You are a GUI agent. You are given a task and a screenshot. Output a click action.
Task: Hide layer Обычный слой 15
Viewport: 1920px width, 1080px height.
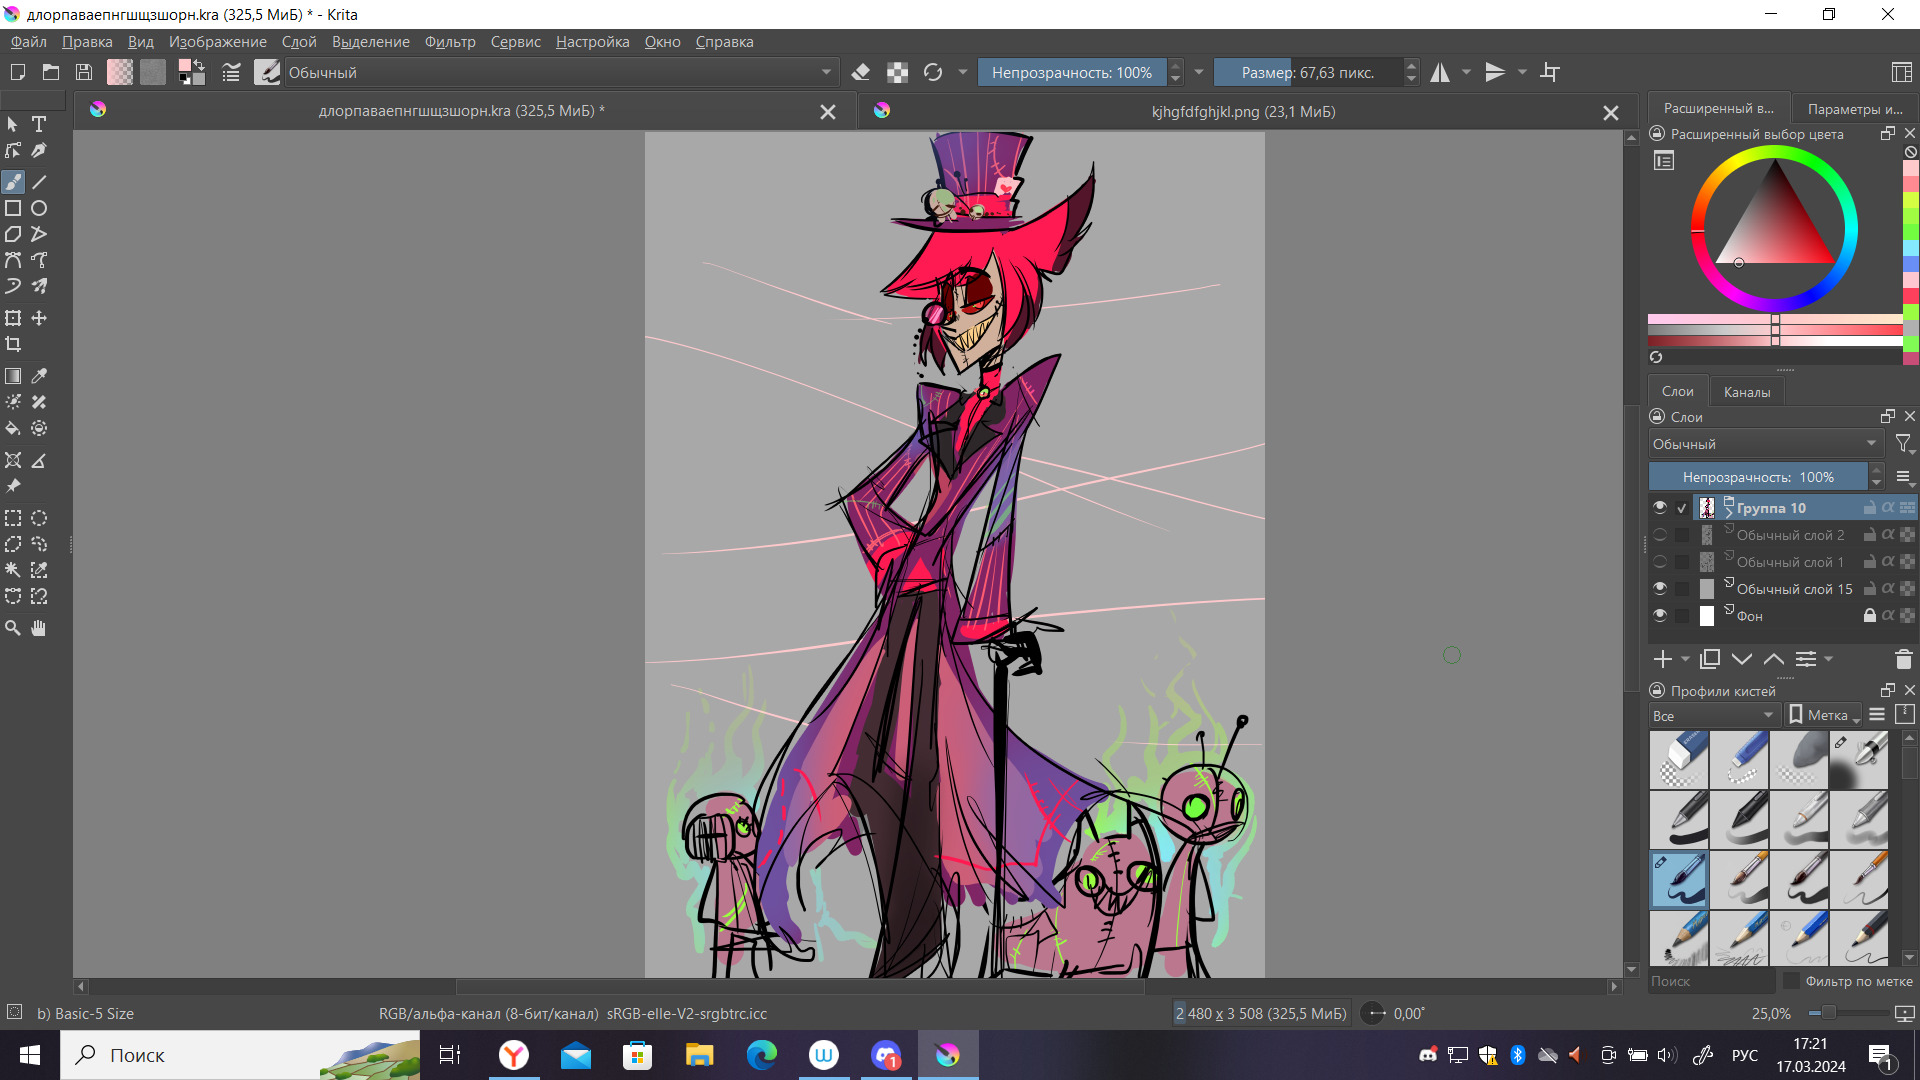pos(1660,589)
